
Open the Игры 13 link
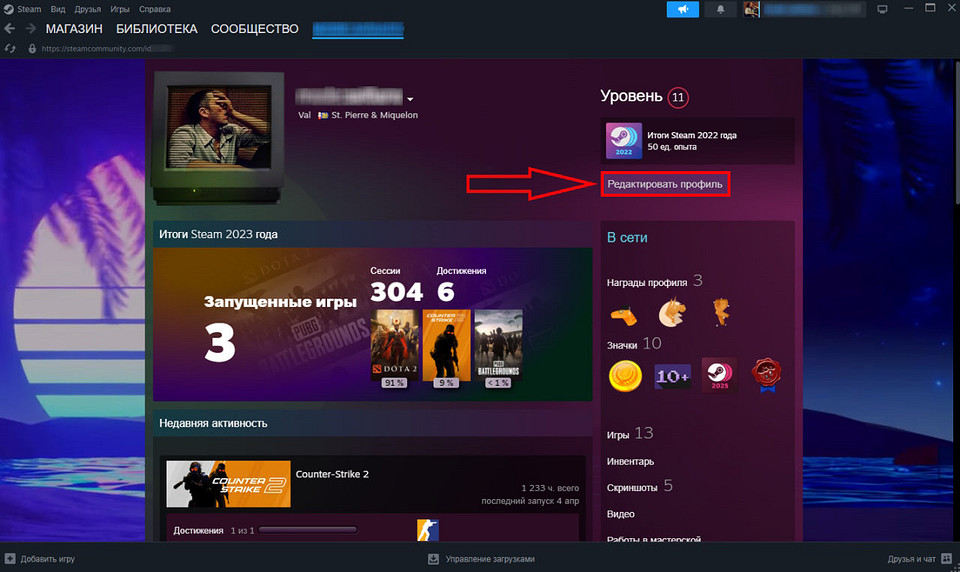tap(629, 434)
